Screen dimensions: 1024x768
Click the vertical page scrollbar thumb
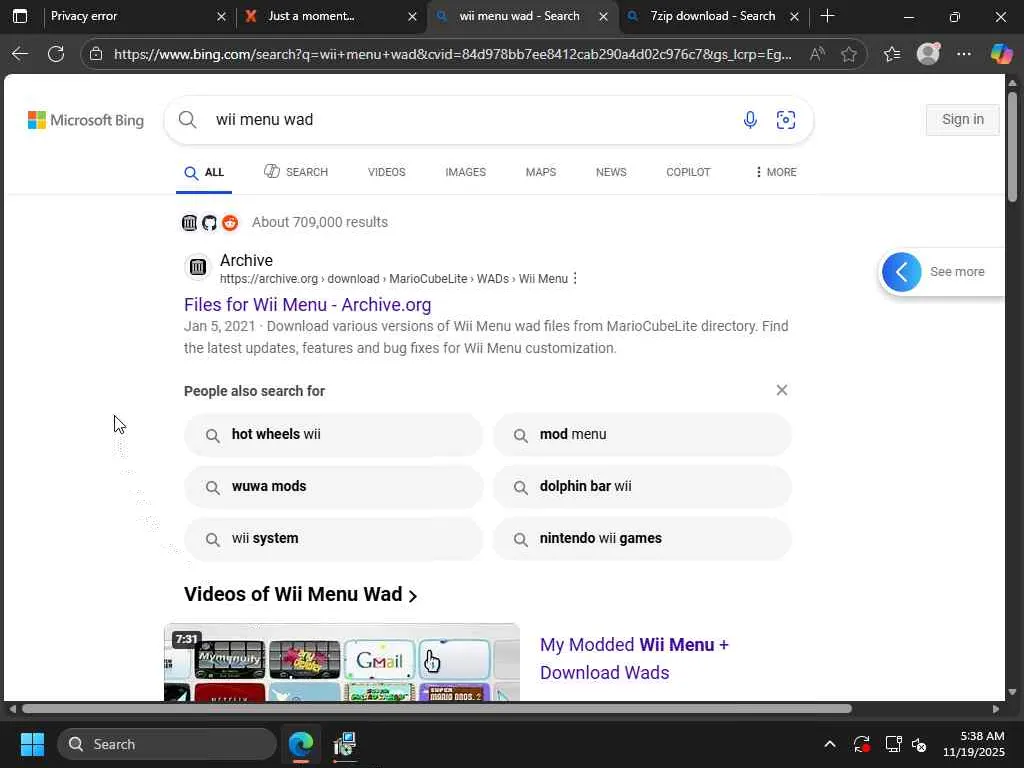[x=1012, y=146]
